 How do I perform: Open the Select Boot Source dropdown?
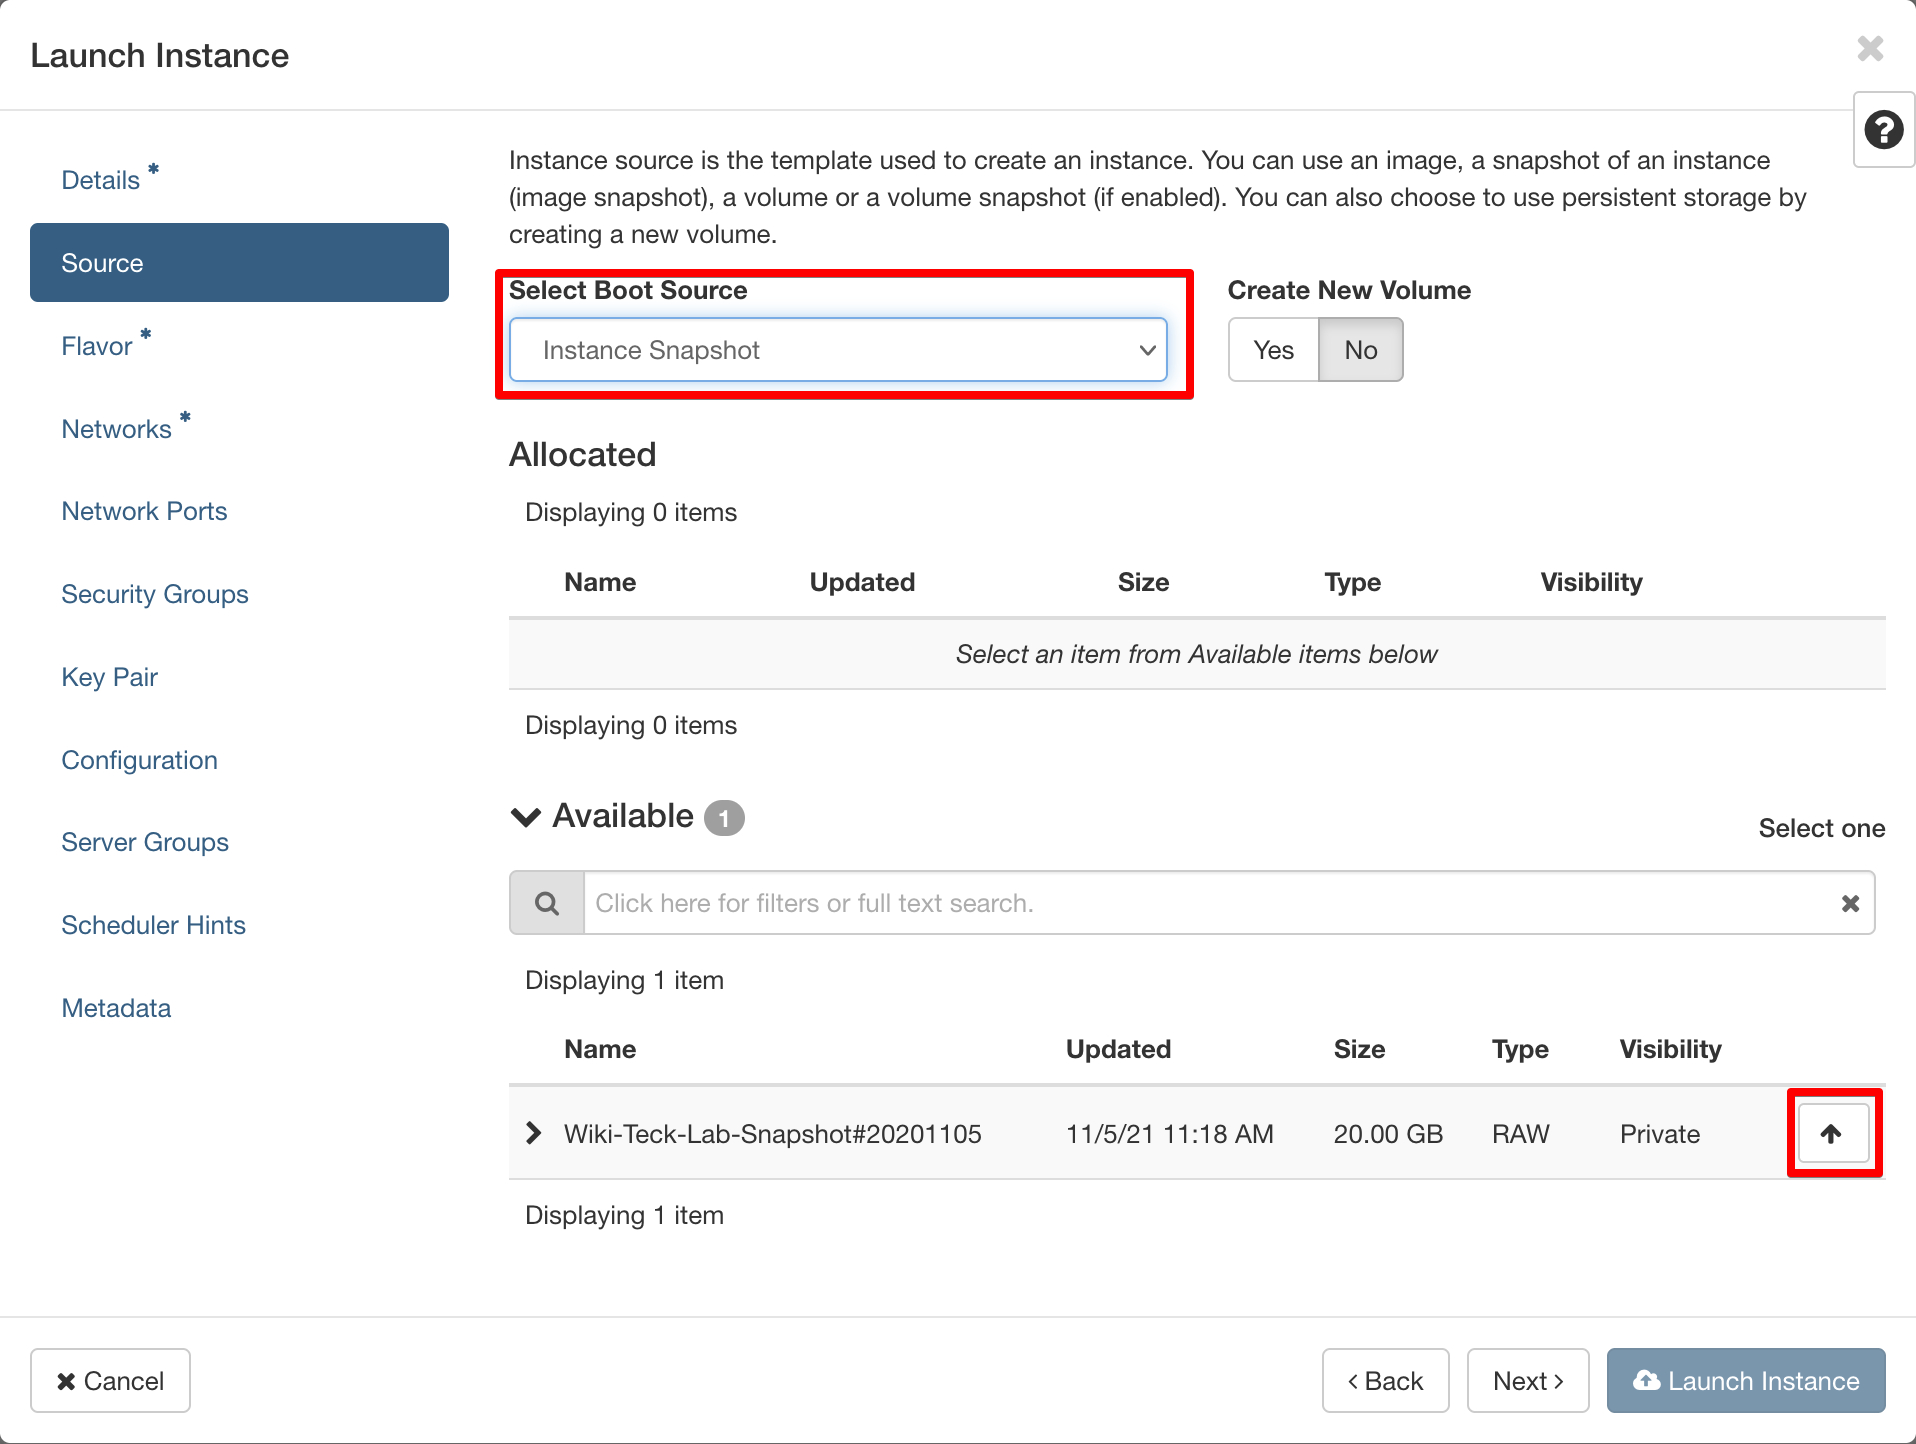[x=838, y=350]
